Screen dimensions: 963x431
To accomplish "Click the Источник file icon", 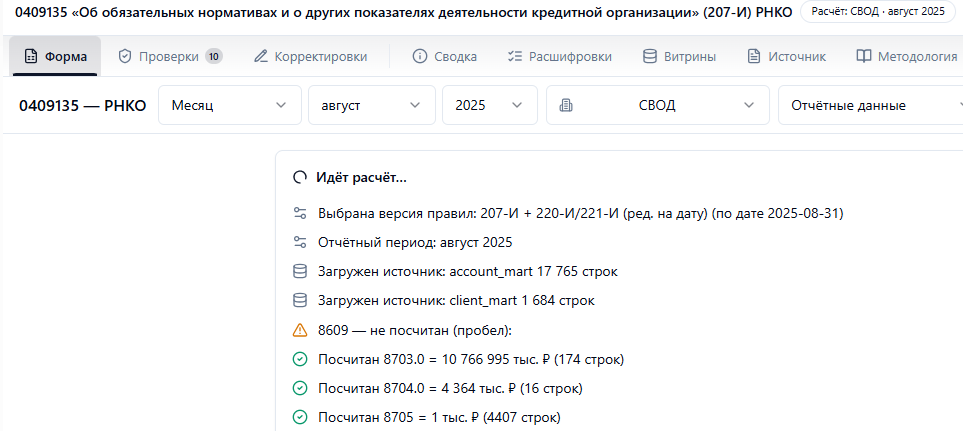I will pos(754,56).
